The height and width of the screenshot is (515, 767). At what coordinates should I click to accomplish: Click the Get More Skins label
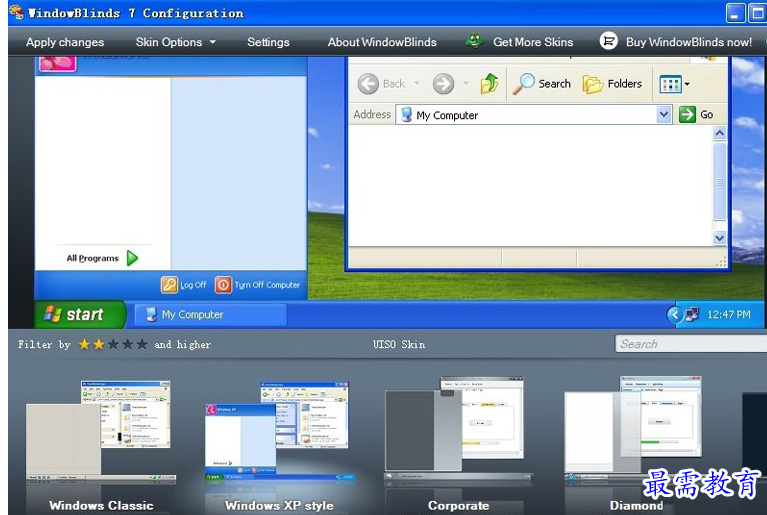(x=533, y=42)
